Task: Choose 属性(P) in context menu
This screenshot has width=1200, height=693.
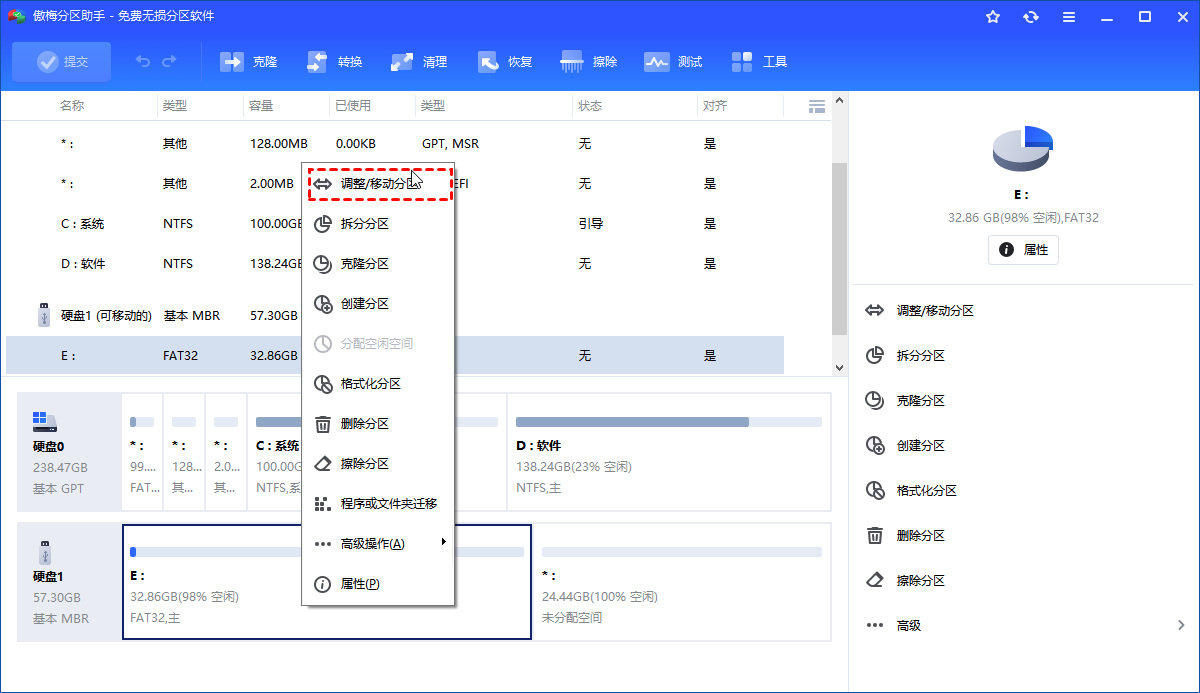Action: point(378,584)
